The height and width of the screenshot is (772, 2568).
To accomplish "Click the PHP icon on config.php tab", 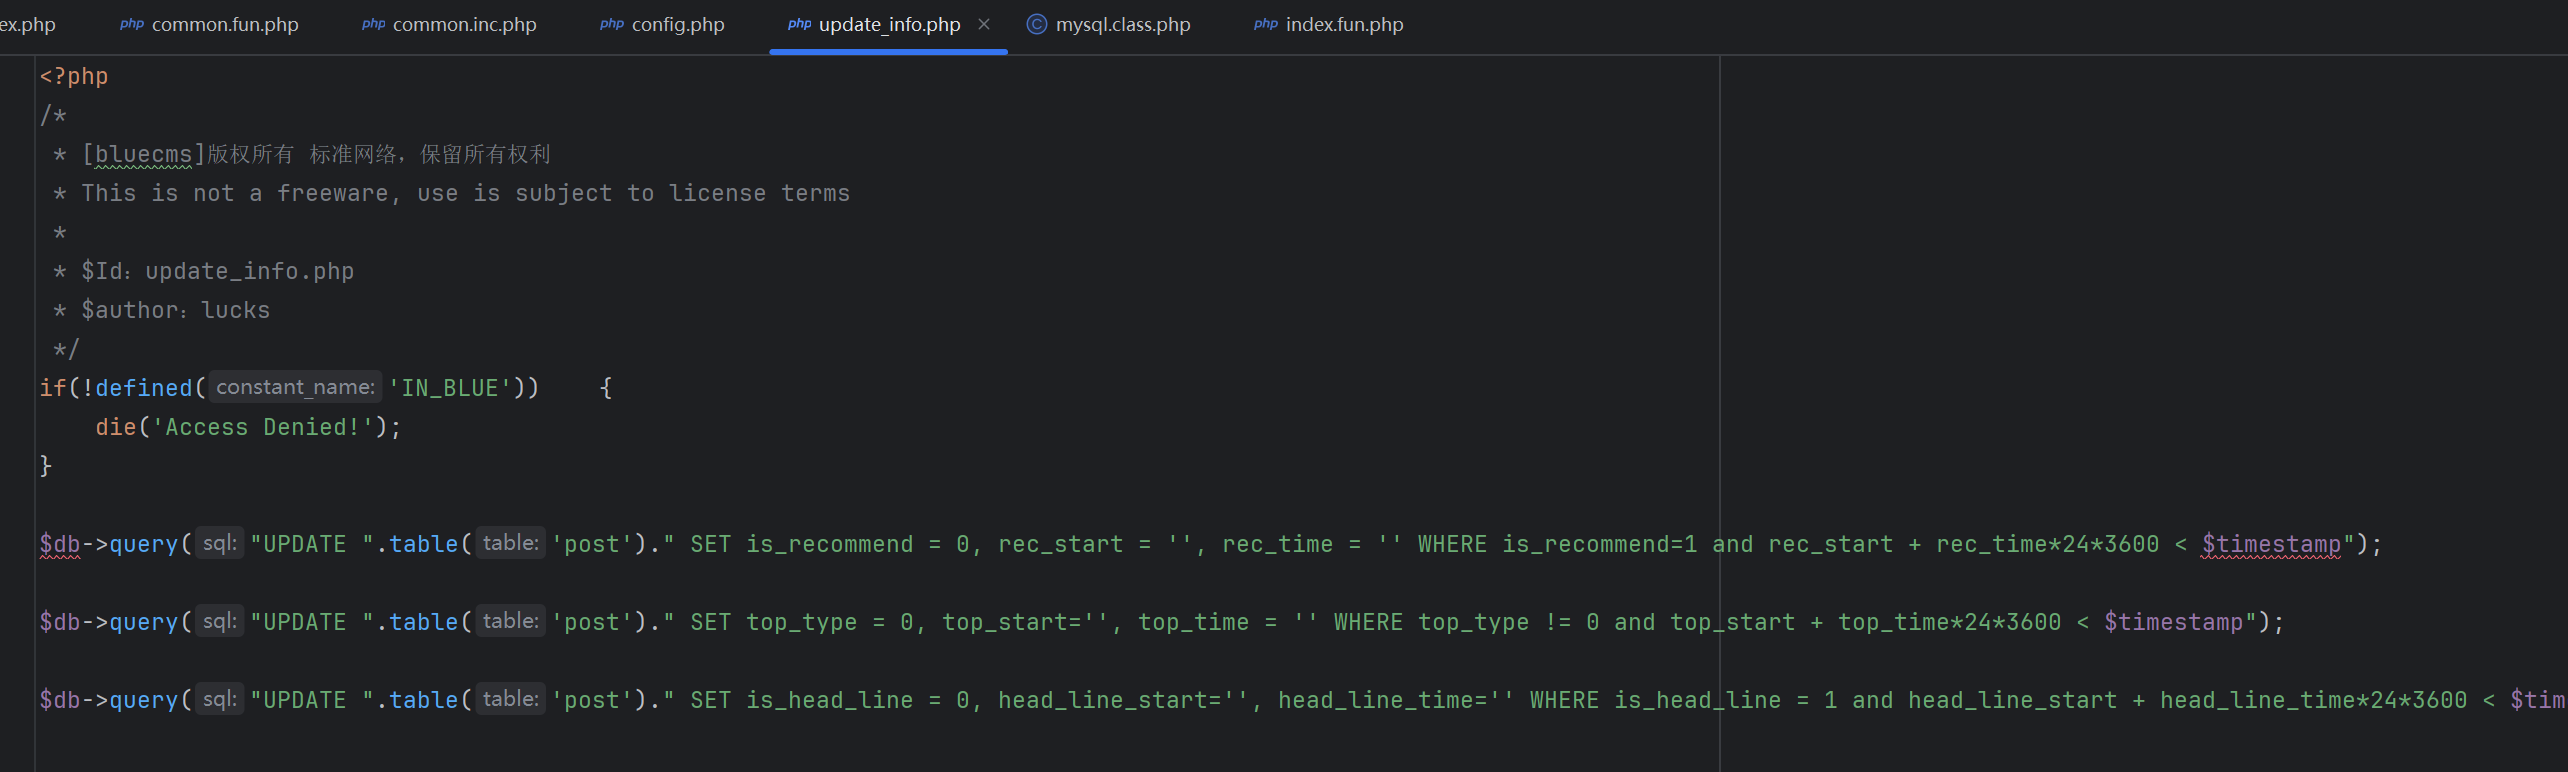I will pos(612,24).
